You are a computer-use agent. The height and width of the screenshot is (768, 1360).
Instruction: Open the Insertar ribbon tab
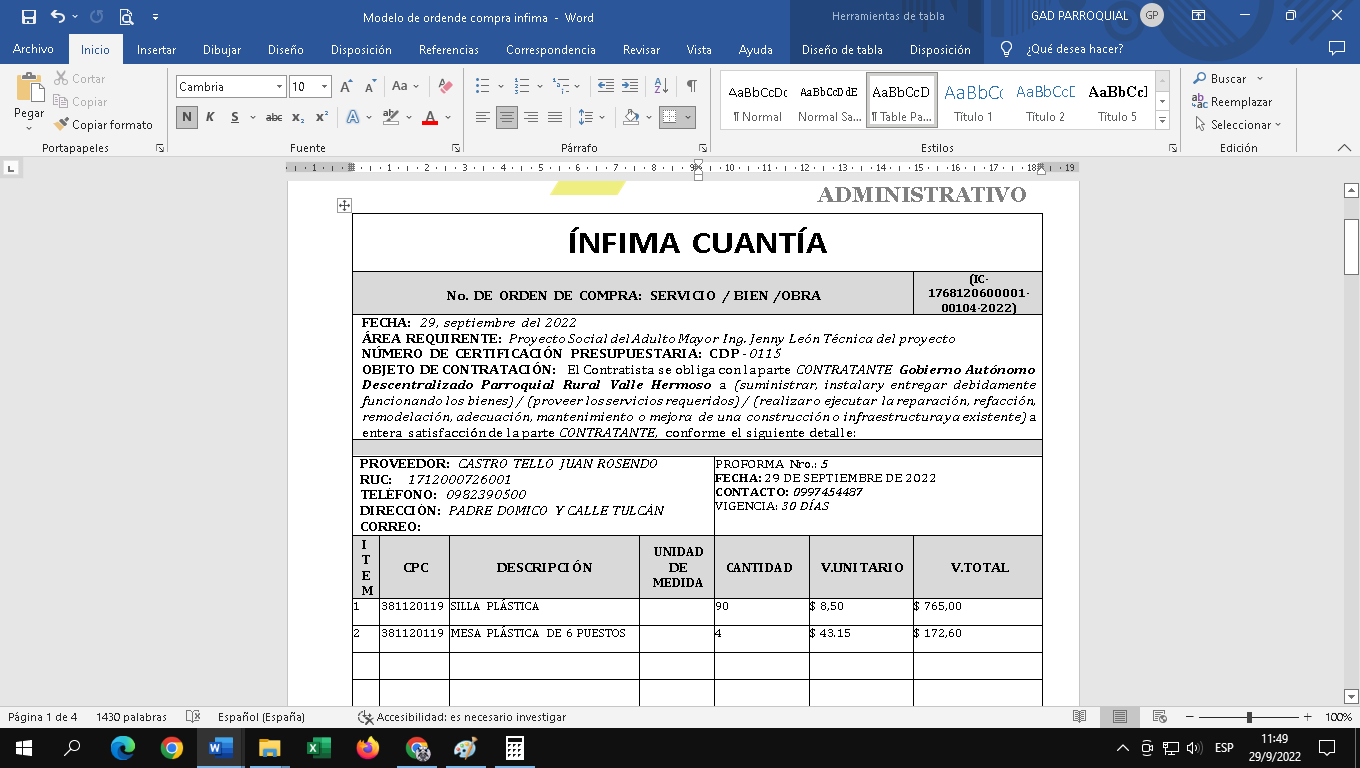[x=156, y=49]
